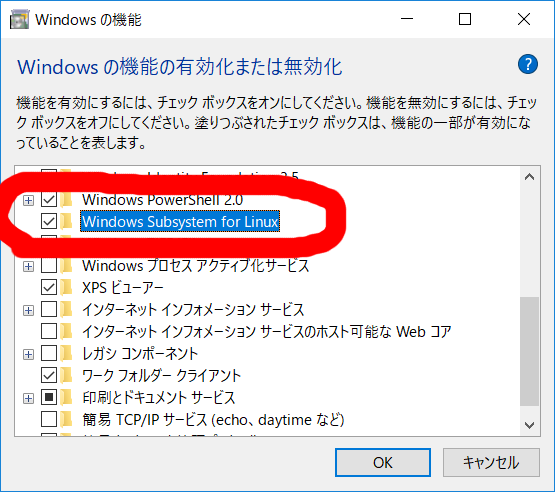This screenshot has width=555, height=492.
Task: Click folder icon beside Windows PowerShell 2.0
Action: point(67,200)
